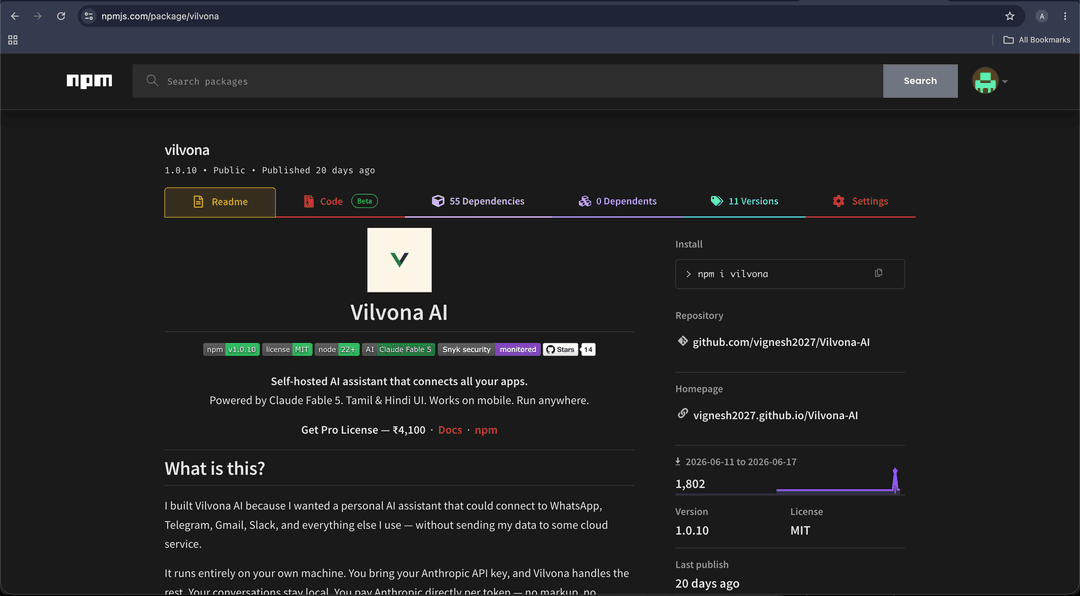Click the search magnifier icon
Image resolution: width=1080 pixels, height=596 pixels.
[x=152, y=81]
